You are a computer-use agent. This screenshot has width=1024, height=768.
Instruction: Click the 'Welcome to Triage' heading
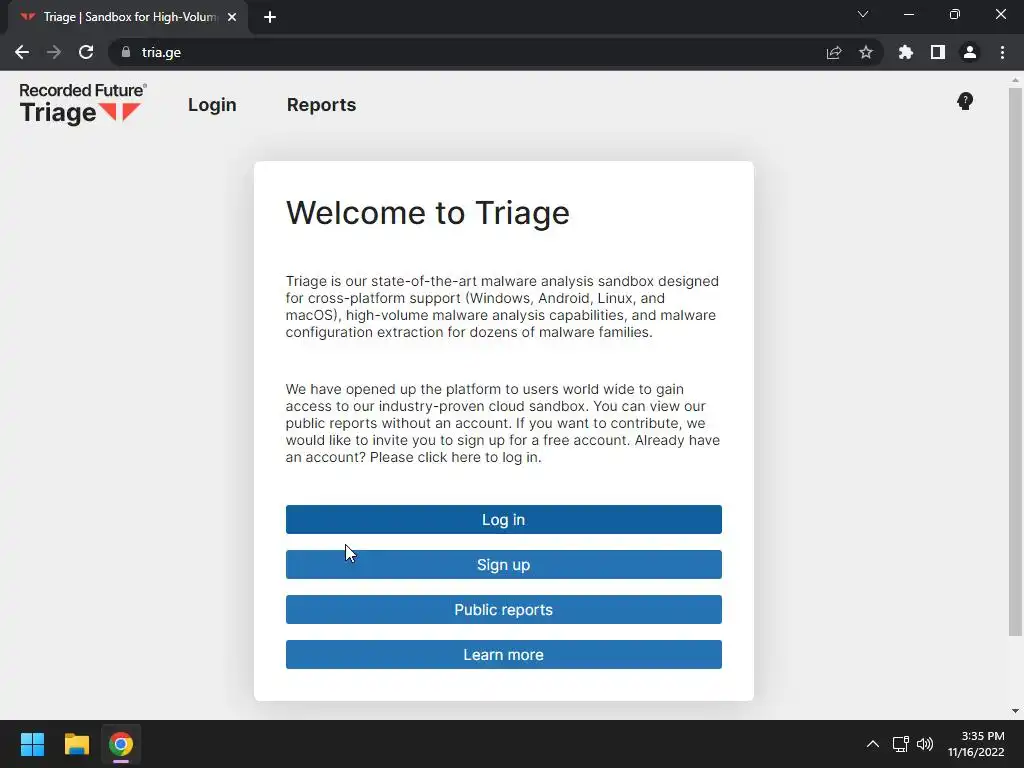pyautogui.click(x=428, y=213)
